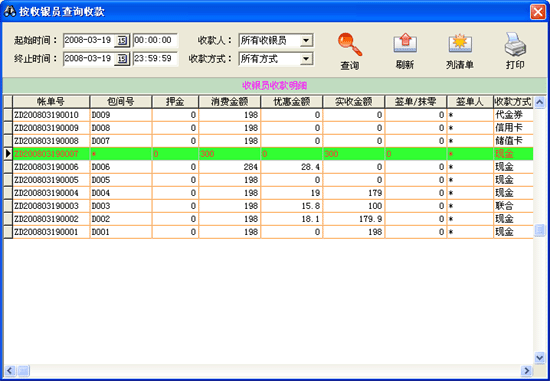Screen dimensions: 550x381
Task: Click the 储值卡 payment method cell
Action: click(513, 141)
